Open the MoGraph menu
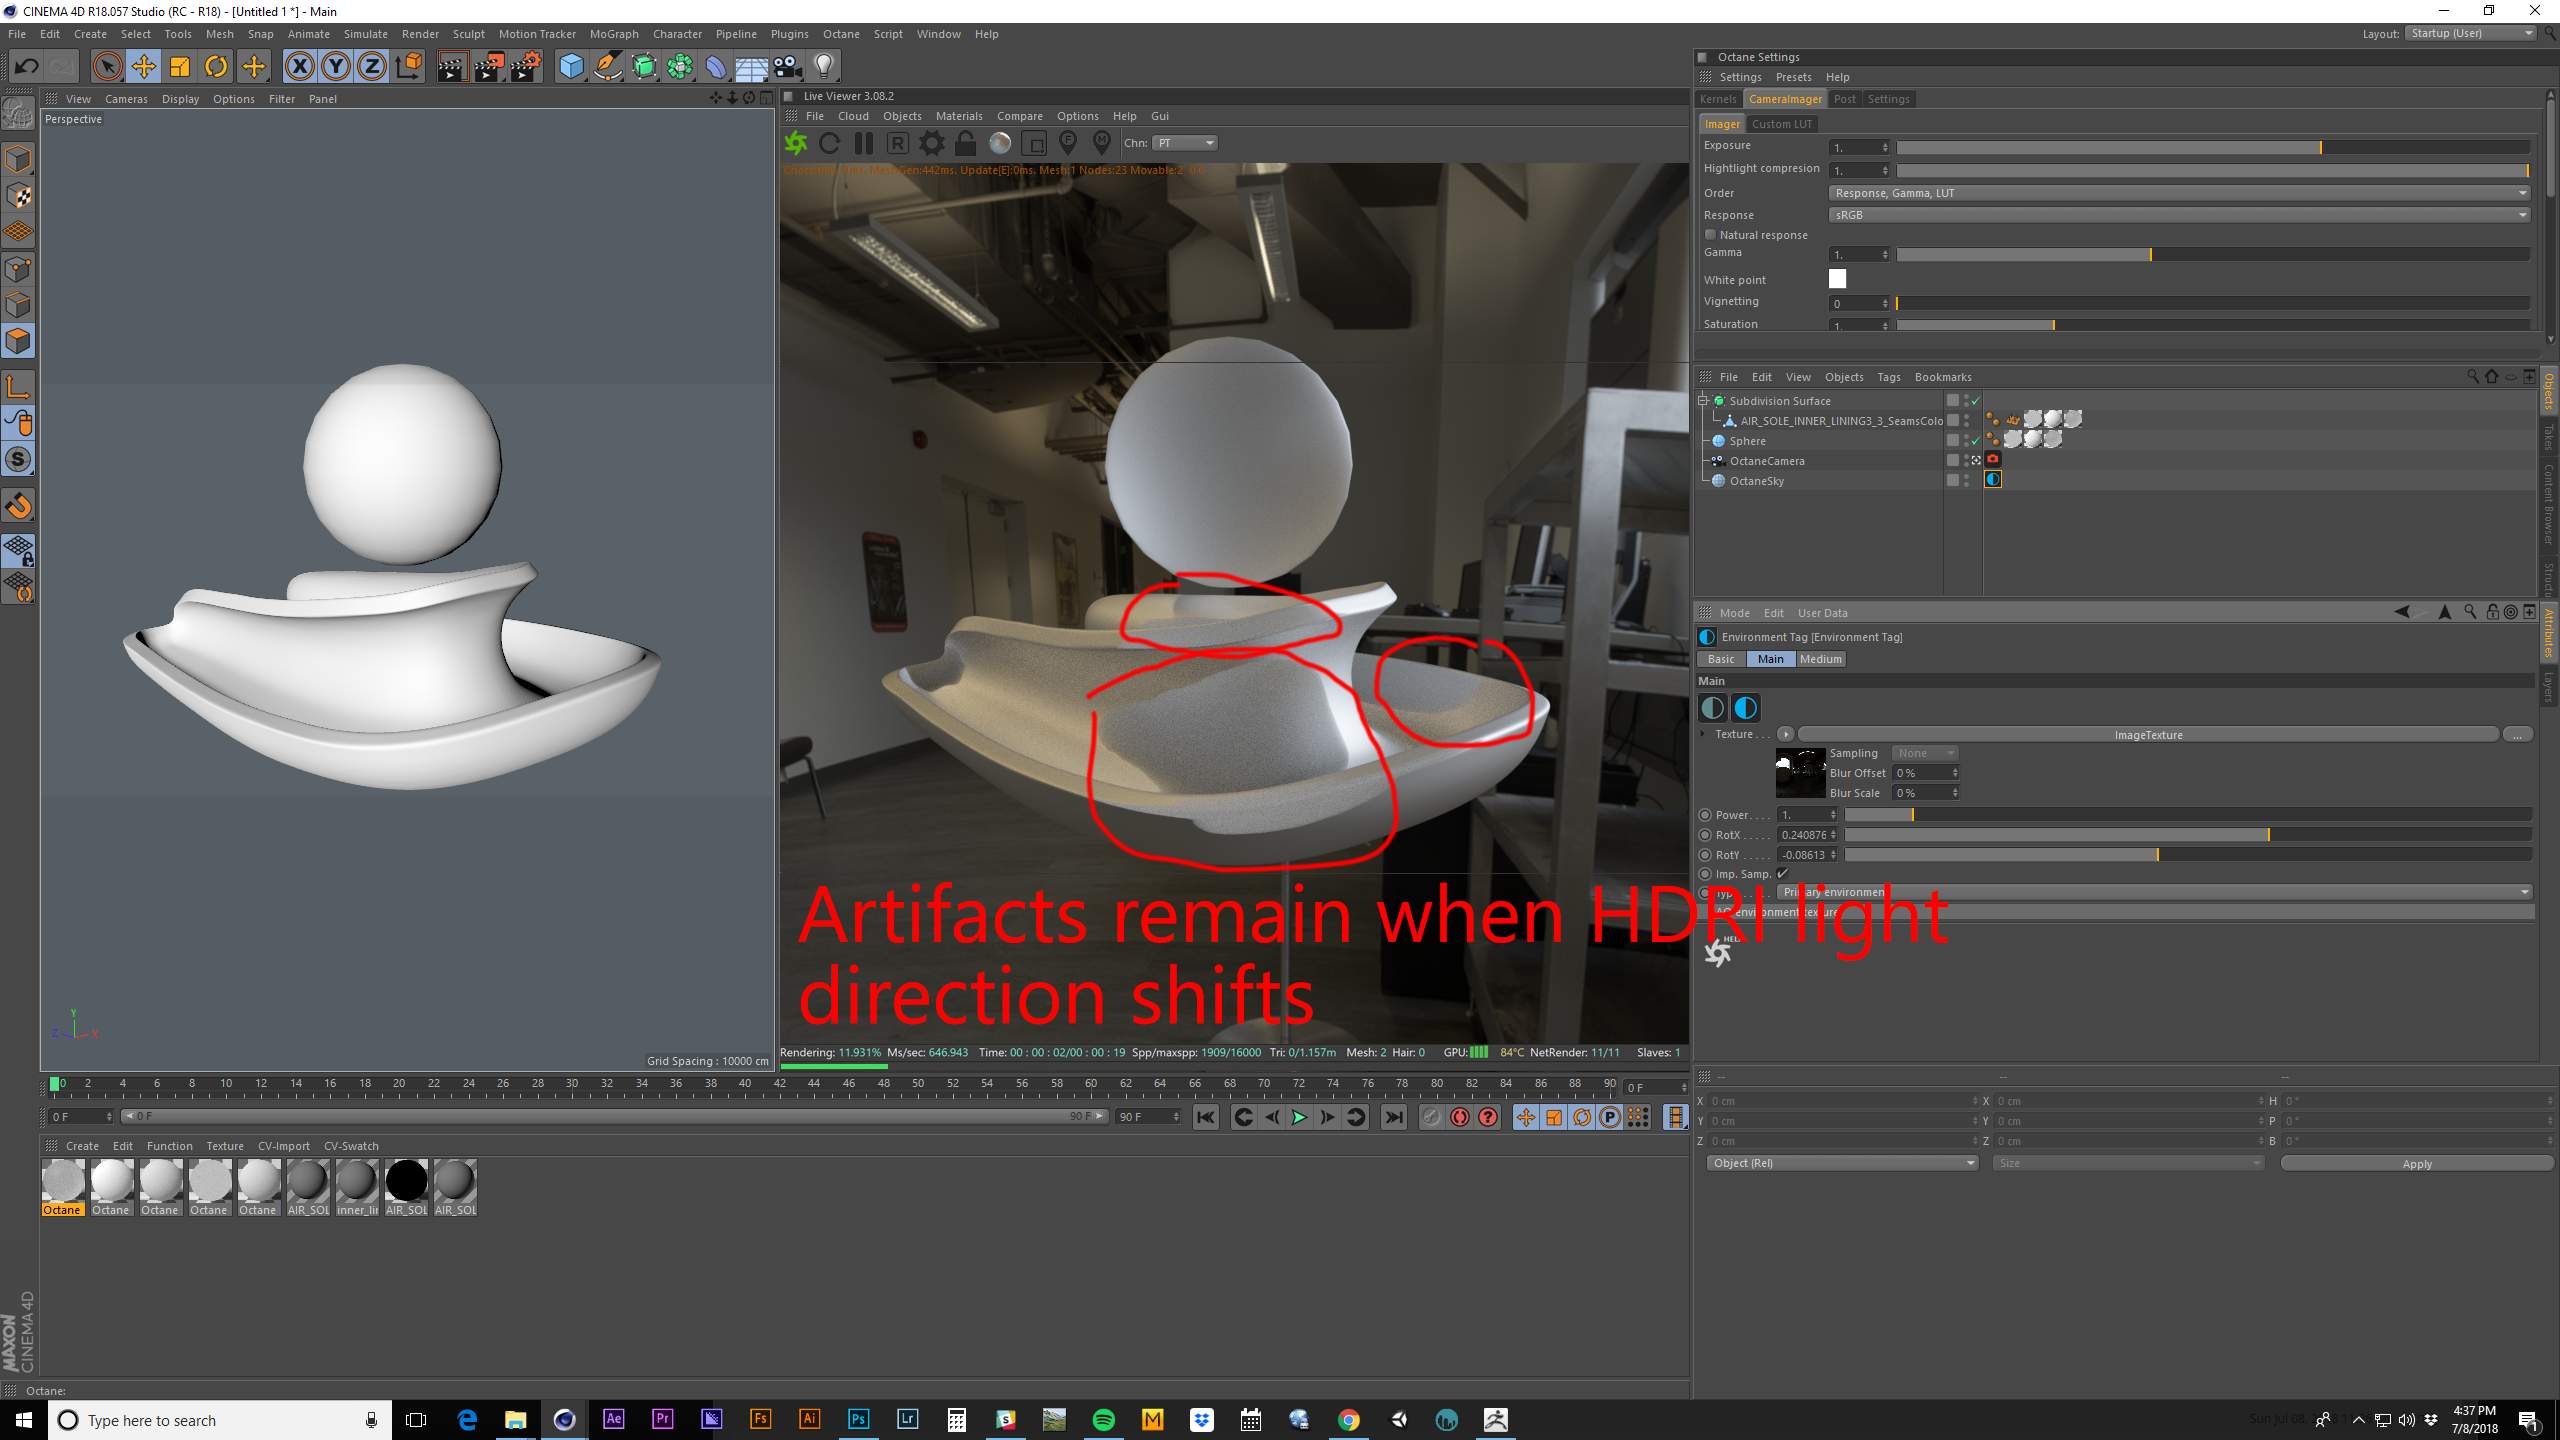This screenshot has width=2560, height=1440. point(613,34)
